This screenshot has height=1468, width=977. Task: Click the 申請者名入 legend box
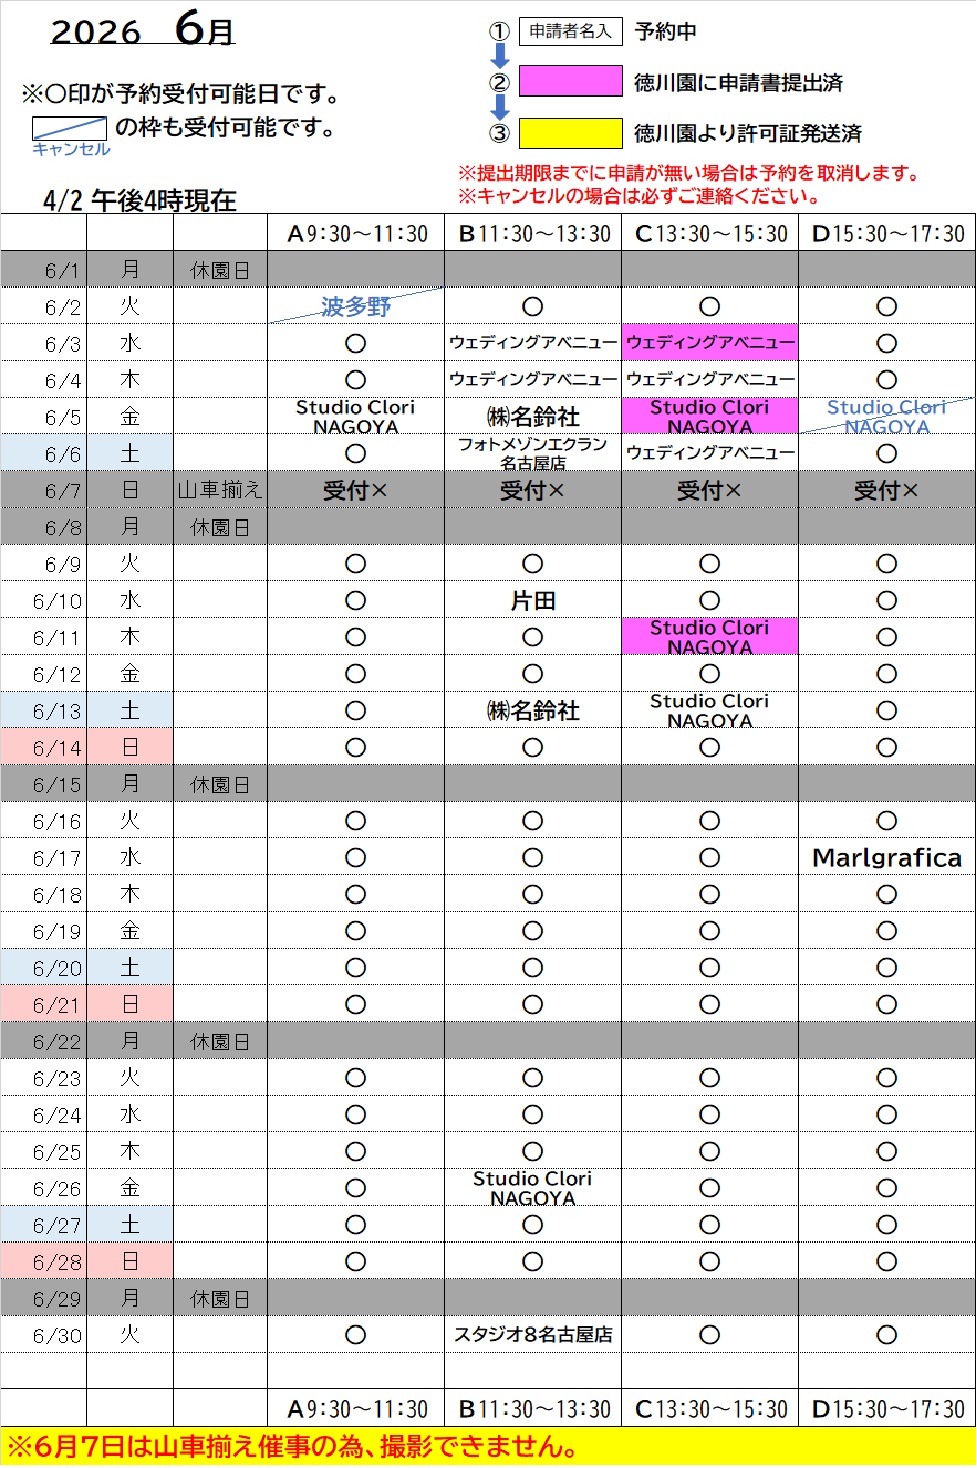point(571,32)
